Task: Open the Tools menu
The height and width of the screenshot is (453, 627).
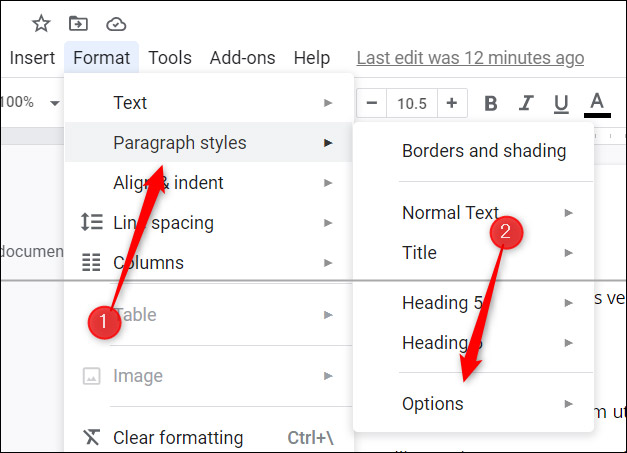Action: click(170, 58)
